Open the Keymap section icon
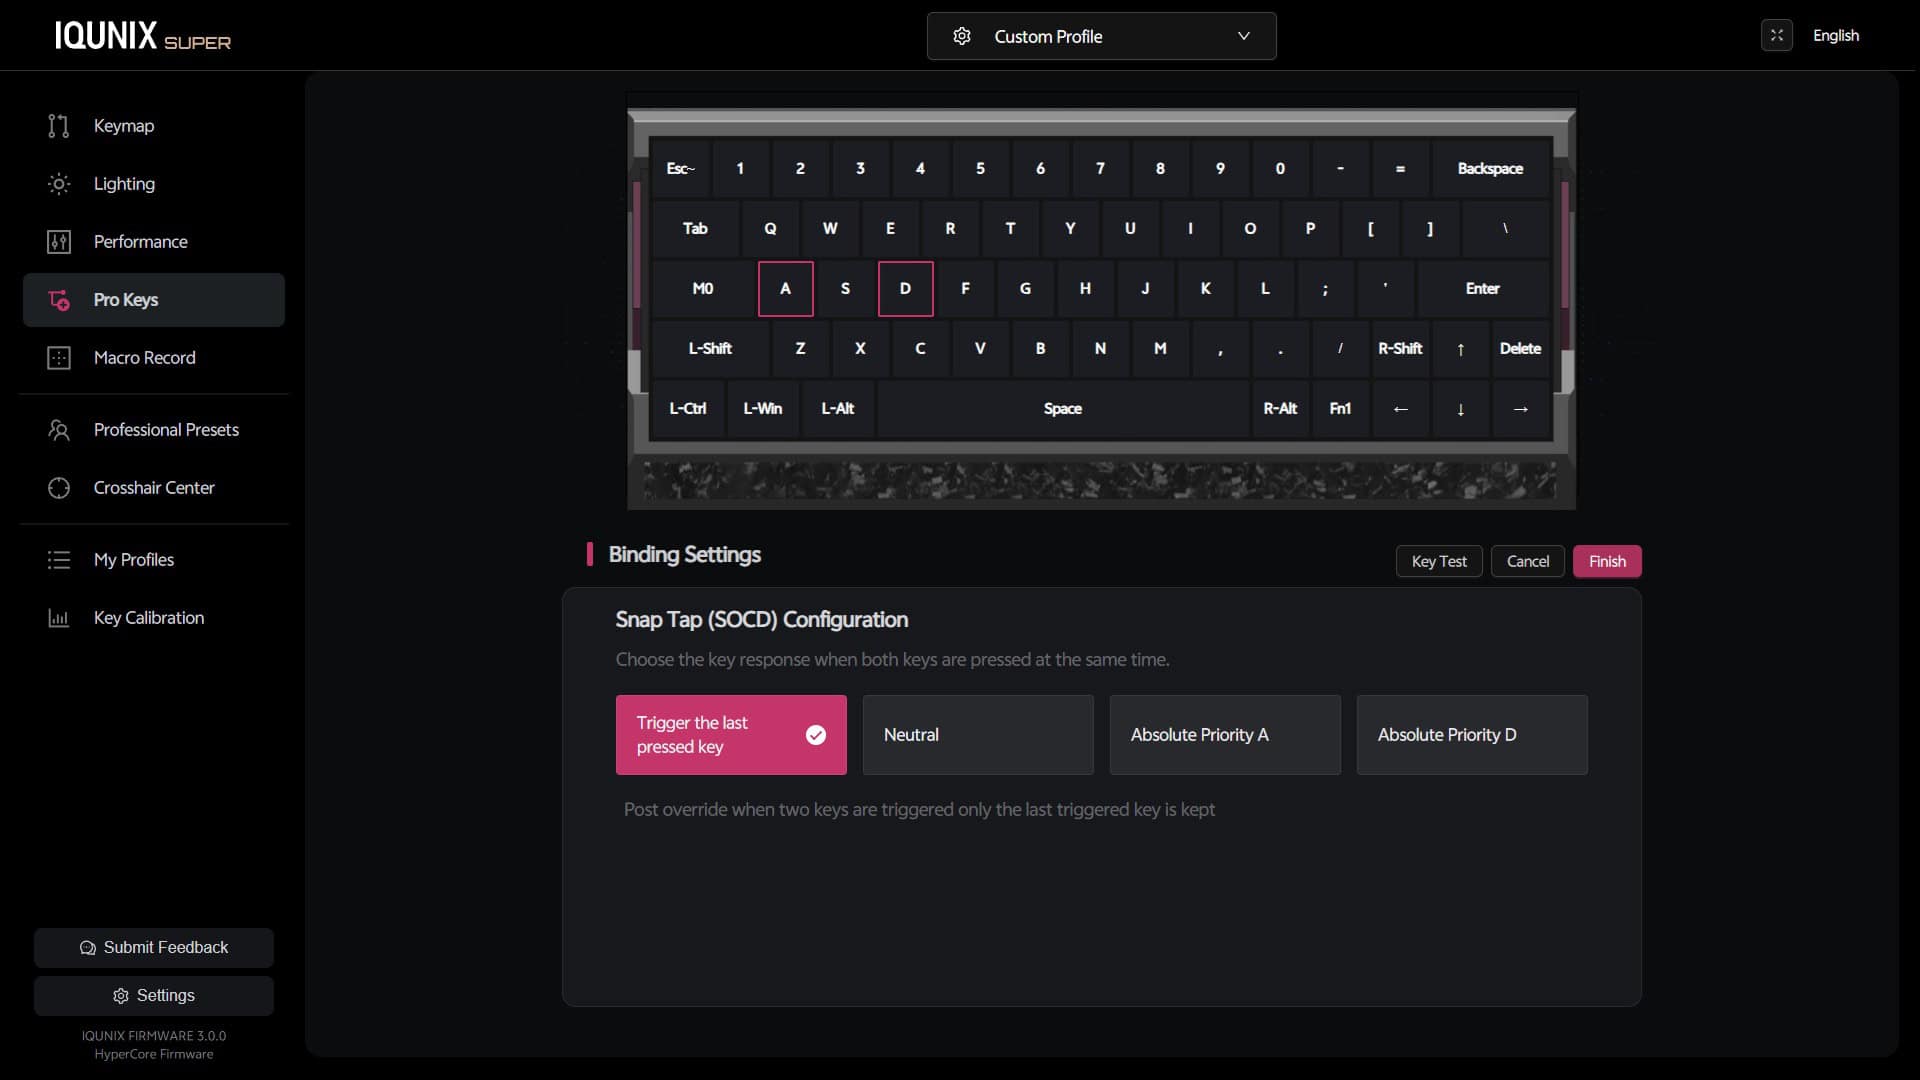 [59, 126]
